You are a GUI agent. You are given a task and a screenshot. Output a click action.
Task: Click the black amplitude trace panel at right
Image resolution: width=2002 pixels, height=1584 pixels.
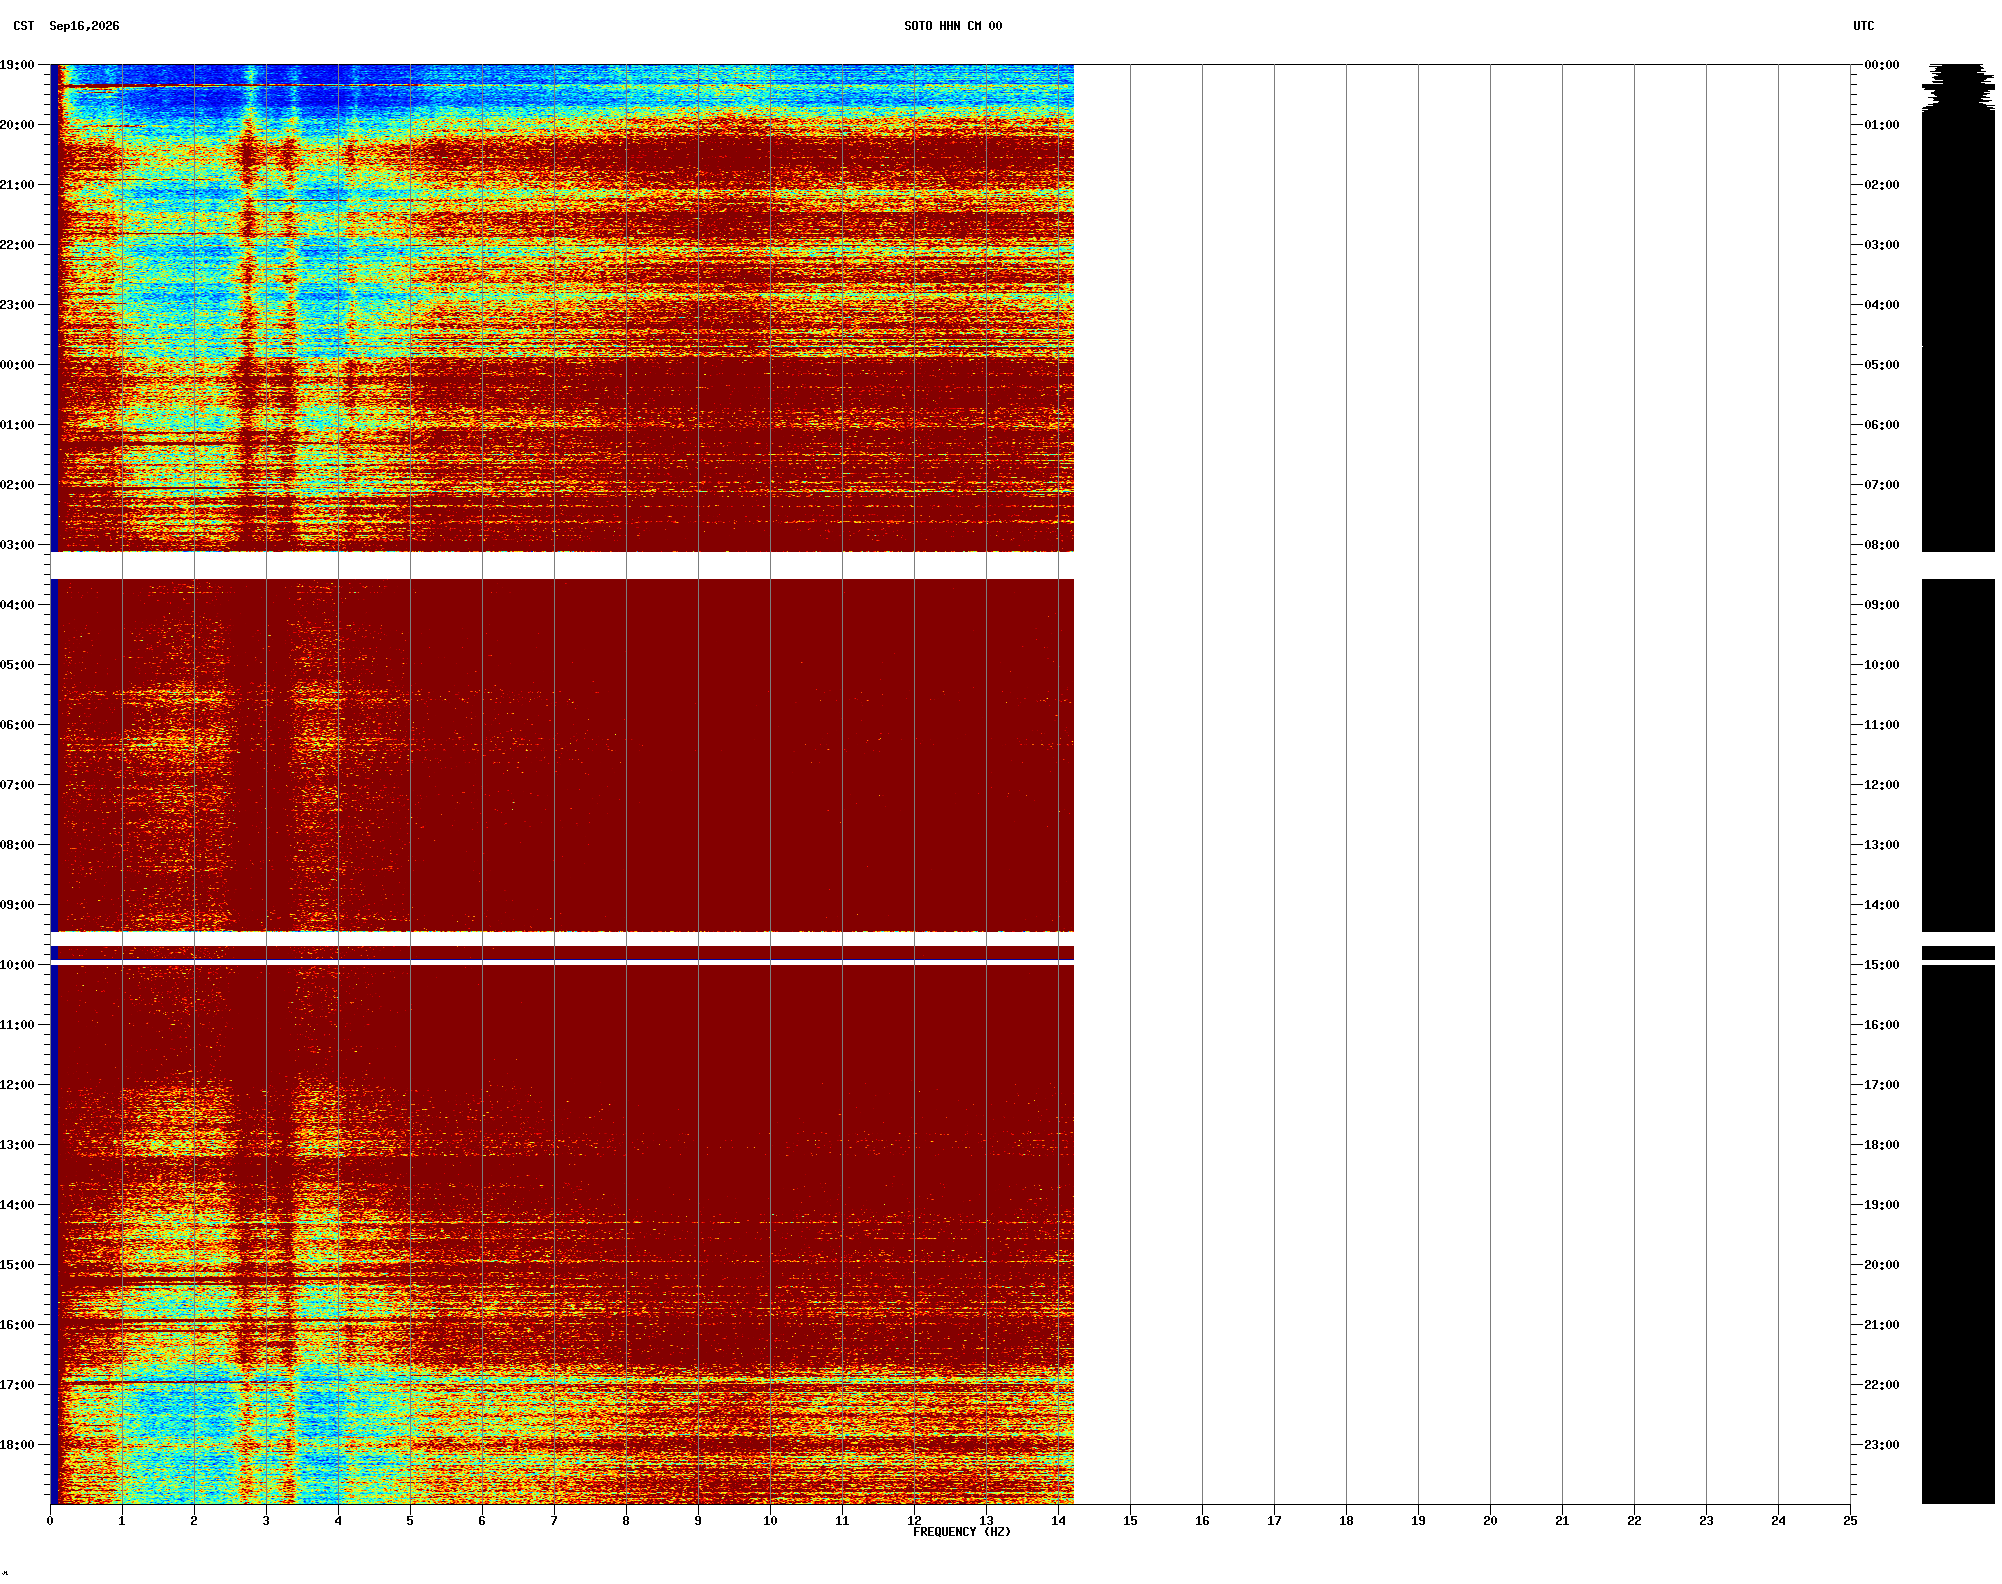tap(1958, 784)
